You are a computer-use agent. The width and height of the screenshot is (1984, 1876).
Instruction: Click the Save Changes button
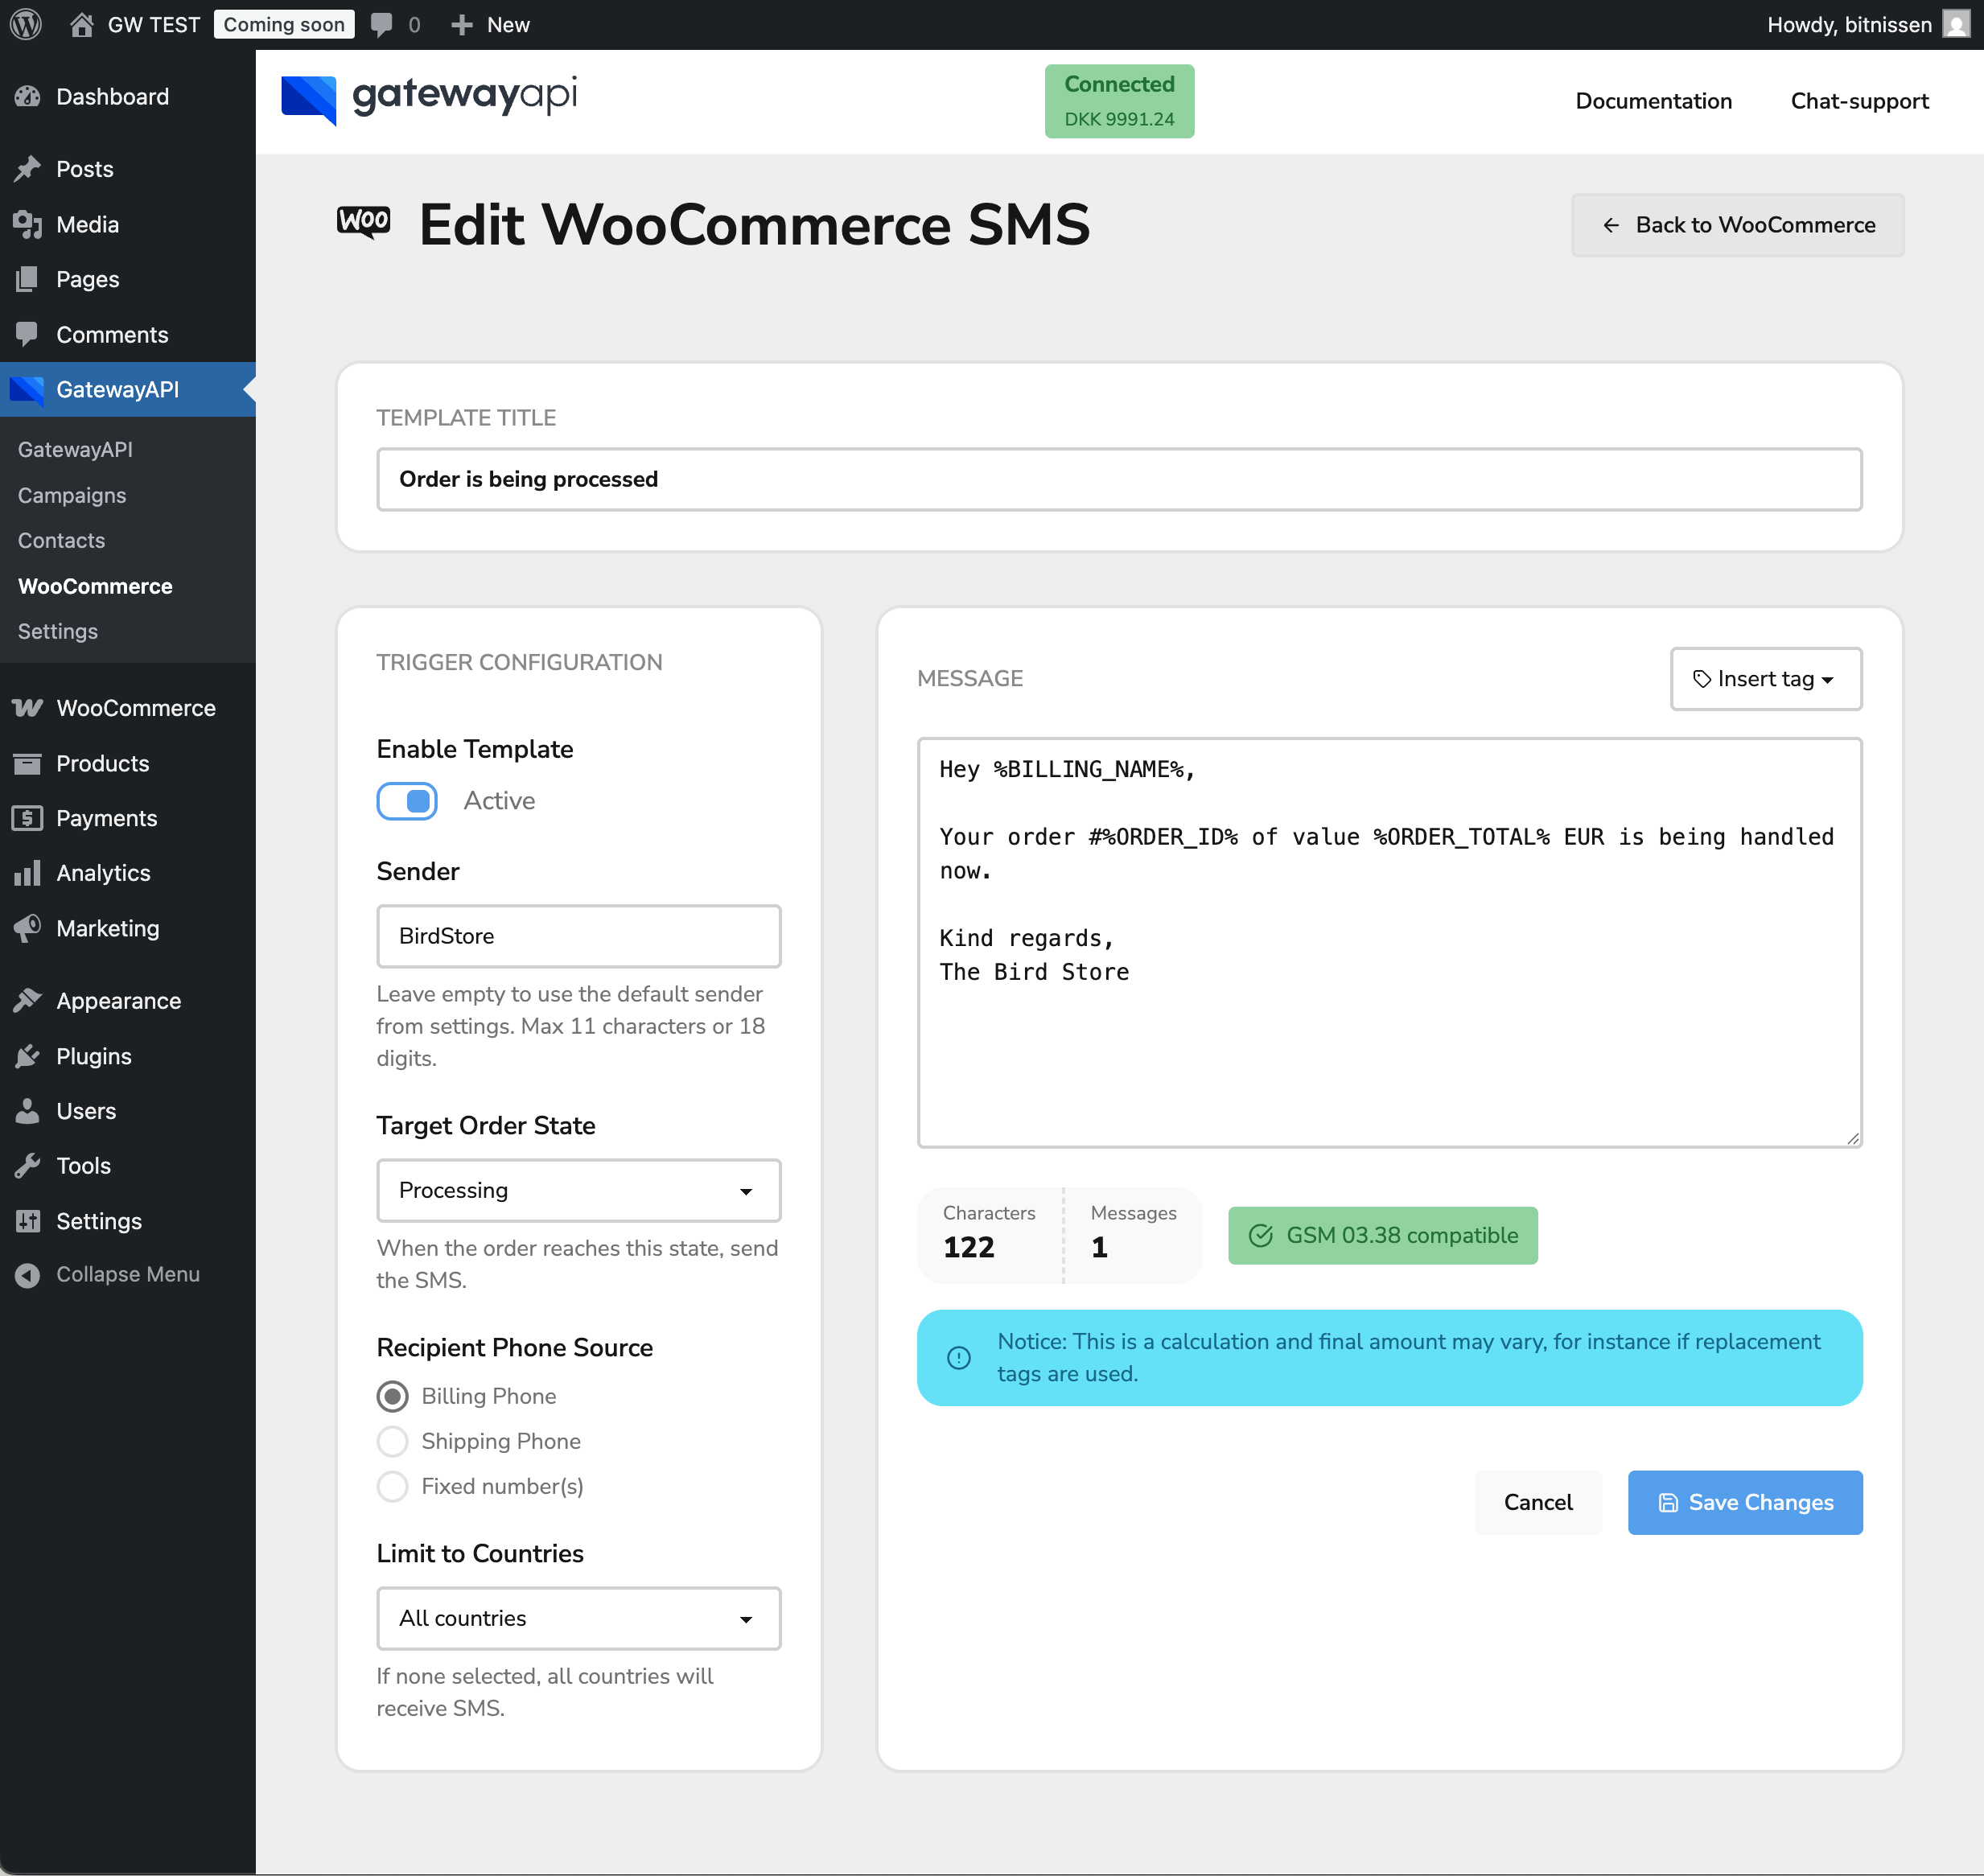click(x=1745, y=1502)
